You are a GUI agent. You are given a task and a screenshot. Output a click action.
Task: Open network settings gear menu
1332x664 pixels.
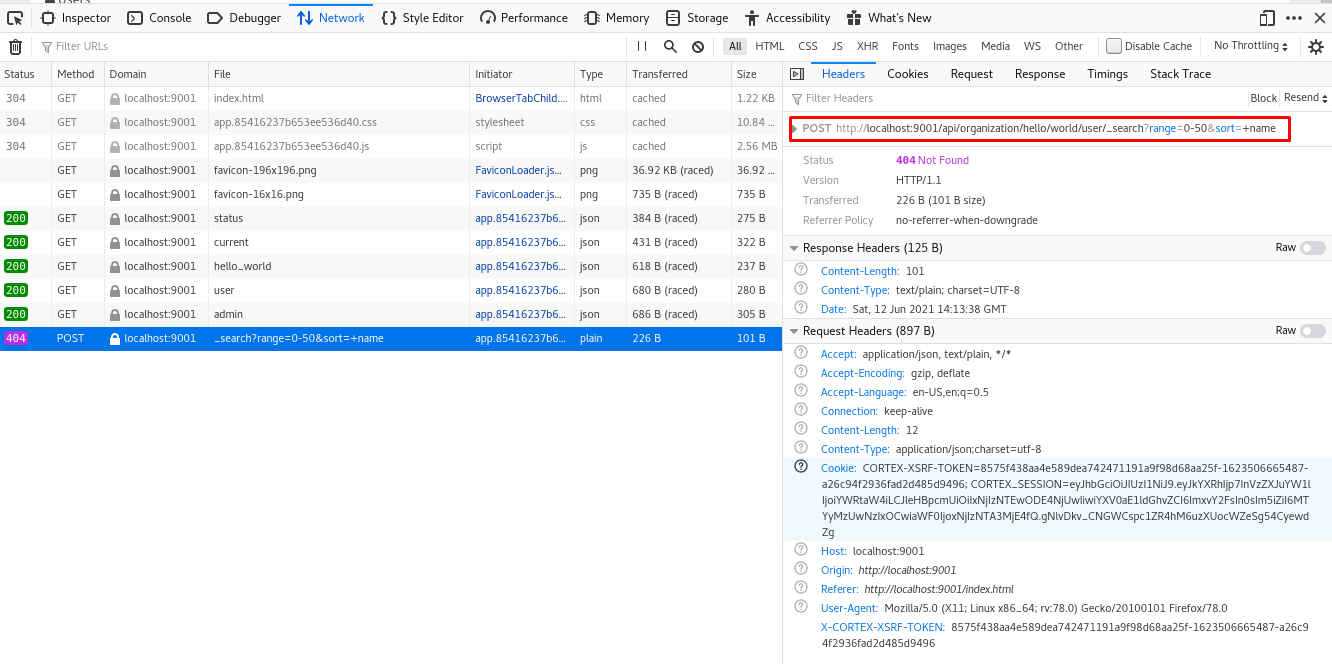click(x=1316, y=46)
